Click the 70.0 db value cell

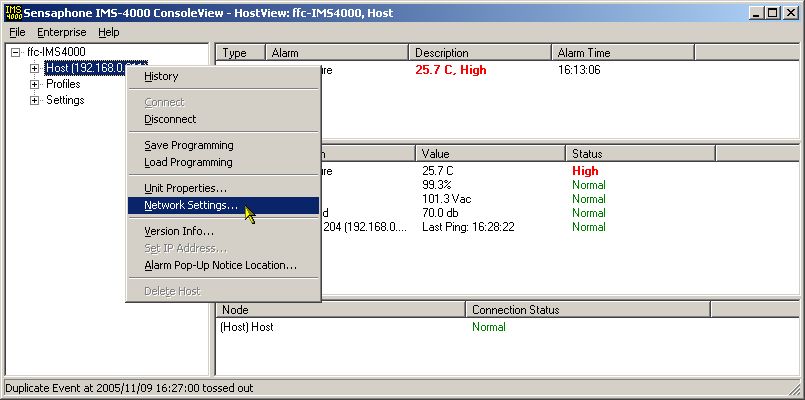click(x=440, y=213)
